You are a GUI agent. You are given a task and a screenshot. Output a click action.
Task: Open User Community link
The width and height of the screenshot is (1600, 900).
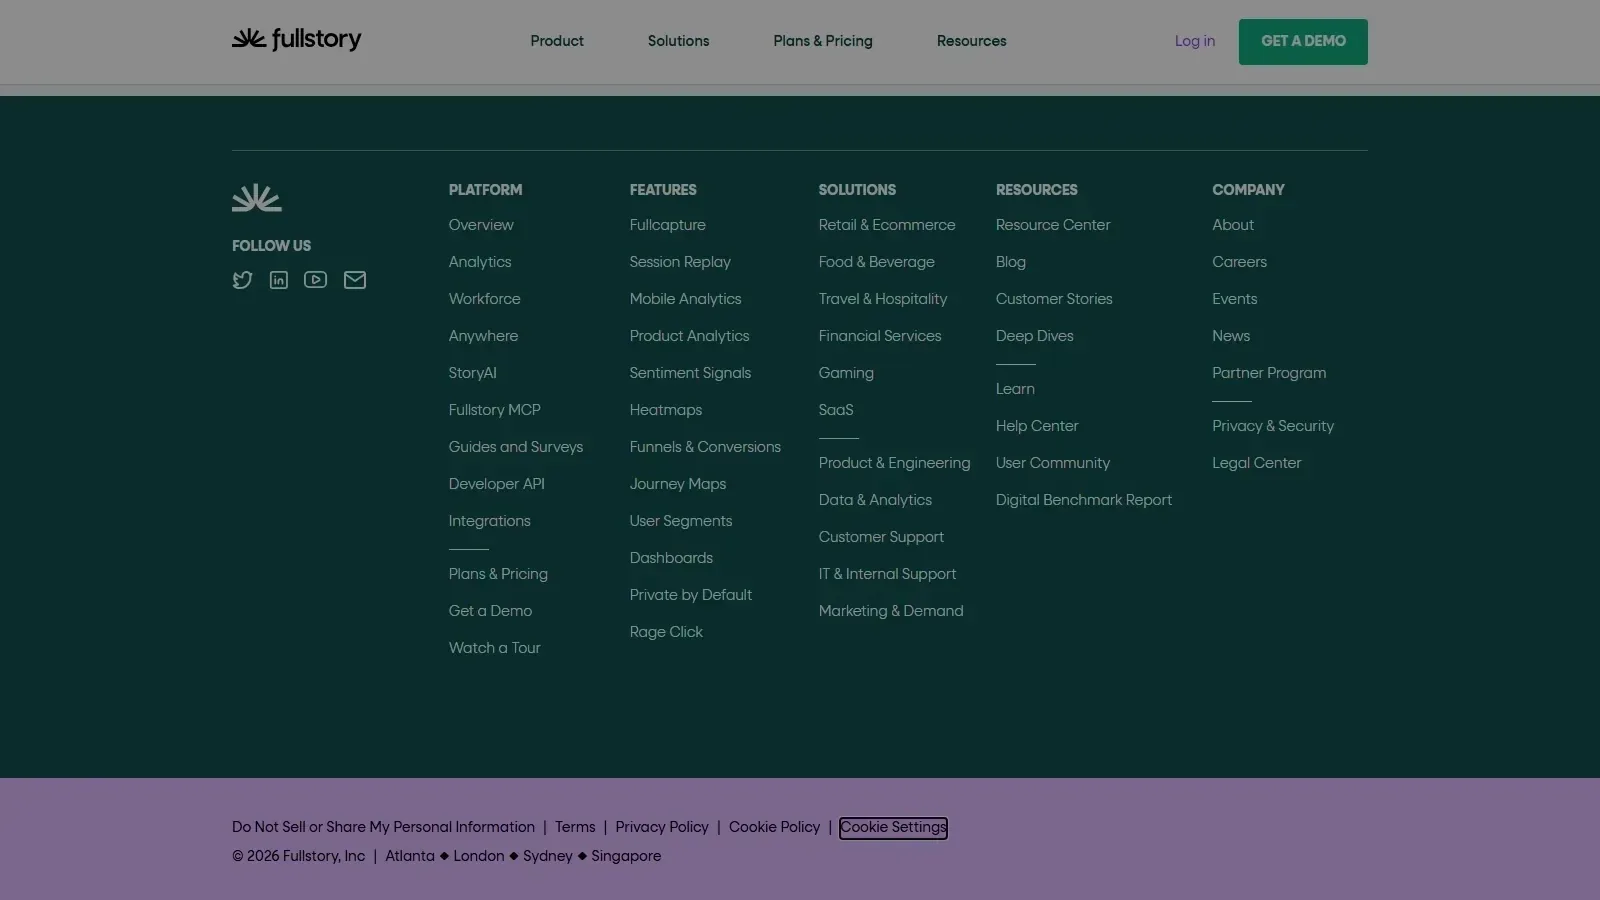1053,463
